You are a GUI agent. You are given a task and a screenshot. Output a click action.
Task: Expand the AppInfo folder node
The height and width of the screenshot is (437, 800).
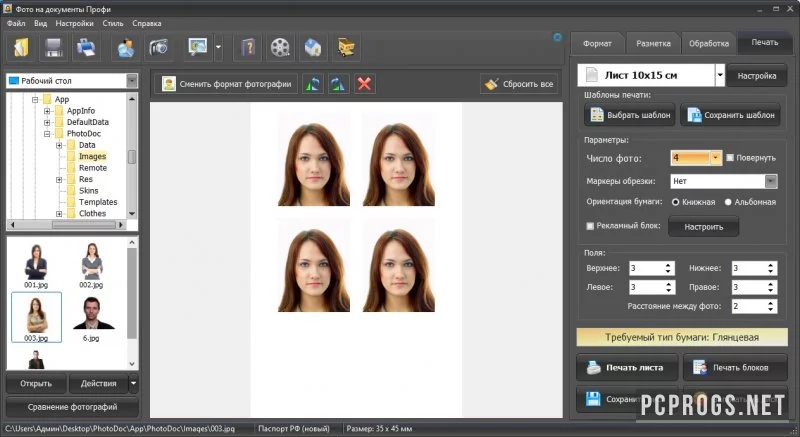[x=47, y=111]
